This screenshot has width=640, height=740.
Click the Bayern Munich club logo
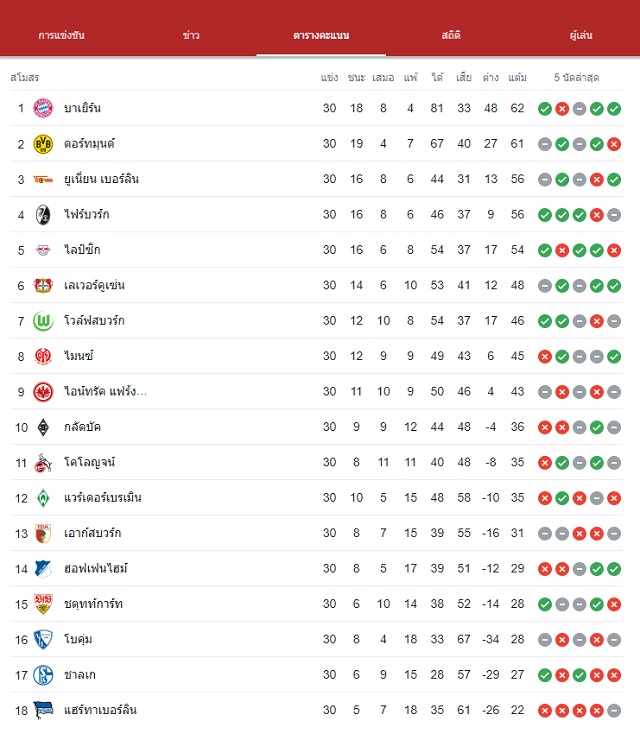pos(43,108)
